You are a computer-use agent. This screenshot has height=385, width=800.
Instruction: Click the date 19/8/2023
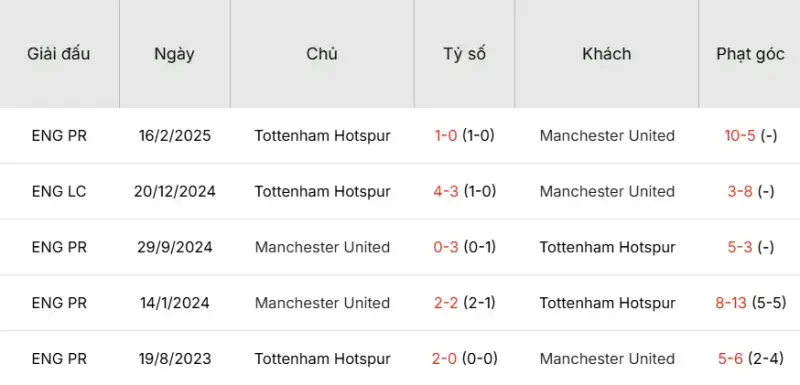click(x=174, y=358)
